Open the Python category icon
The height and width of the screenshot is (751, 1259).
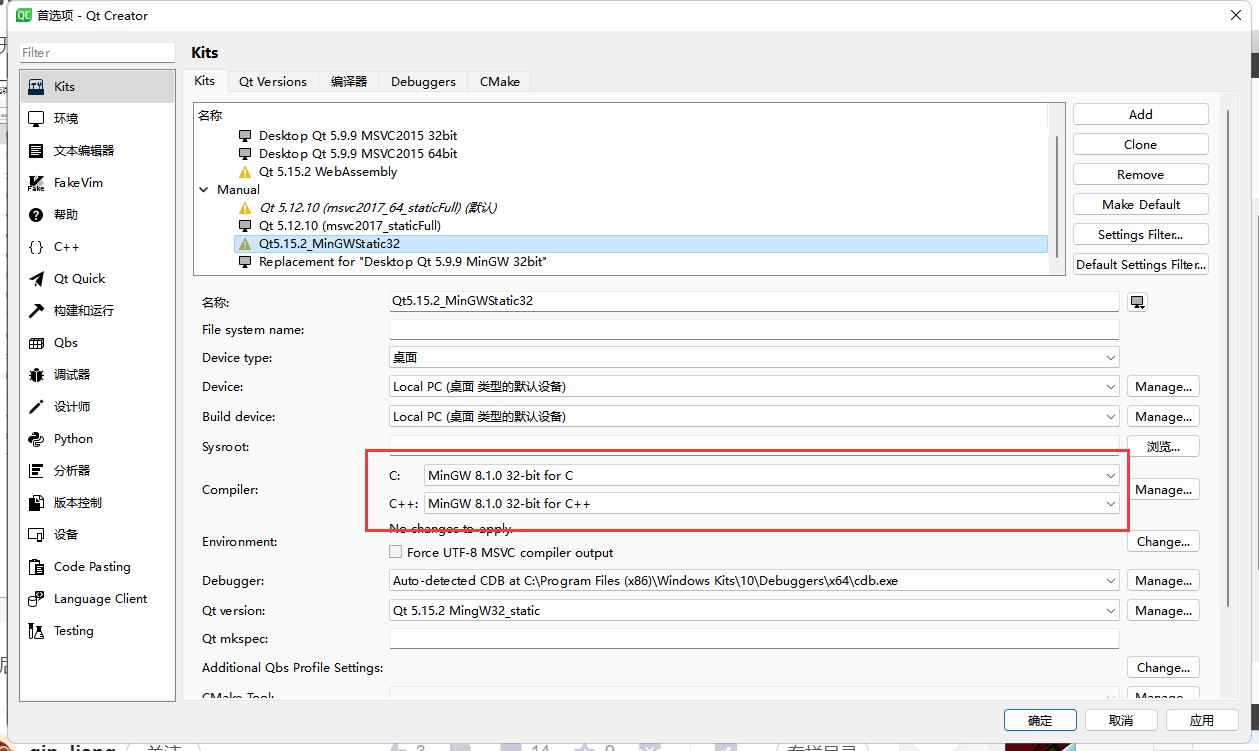point(36,439)
